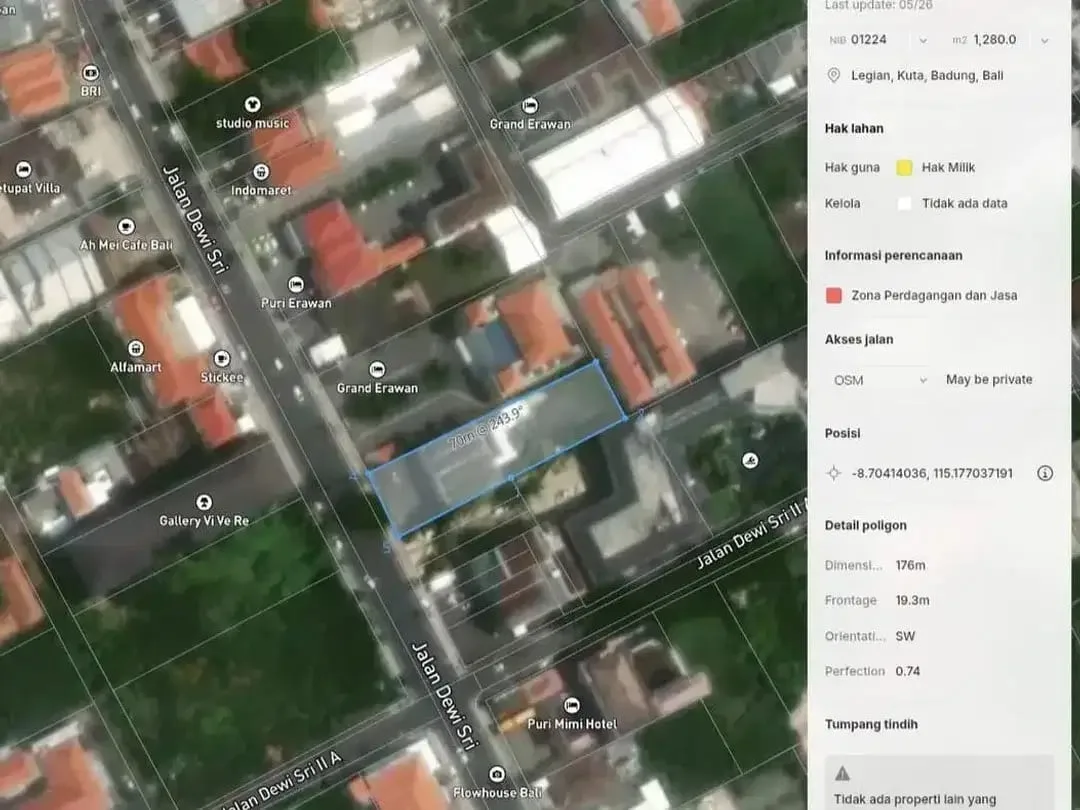Click the Flowhouse Bali marker
Screen dimensions: 1080x810
click(x=497, y=774)
